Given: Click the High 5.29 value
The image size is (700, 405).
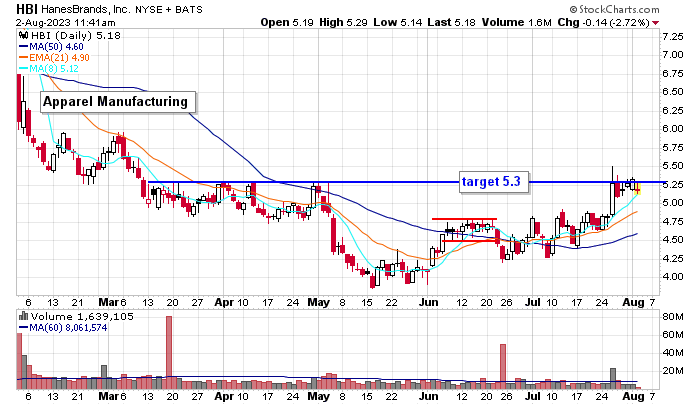Looking at the screenshot, I should tap(343, 22).
